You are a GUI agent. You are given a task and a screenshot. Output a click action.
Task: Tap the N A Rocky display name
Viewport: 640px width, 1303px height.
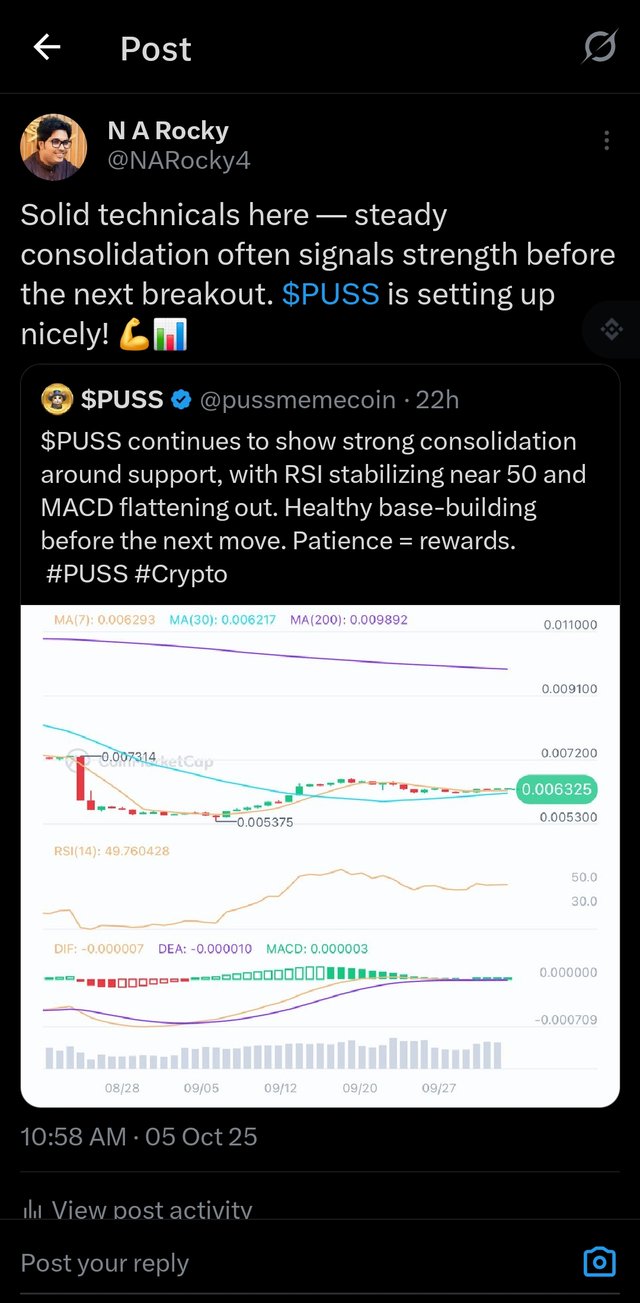click(168, 130)
